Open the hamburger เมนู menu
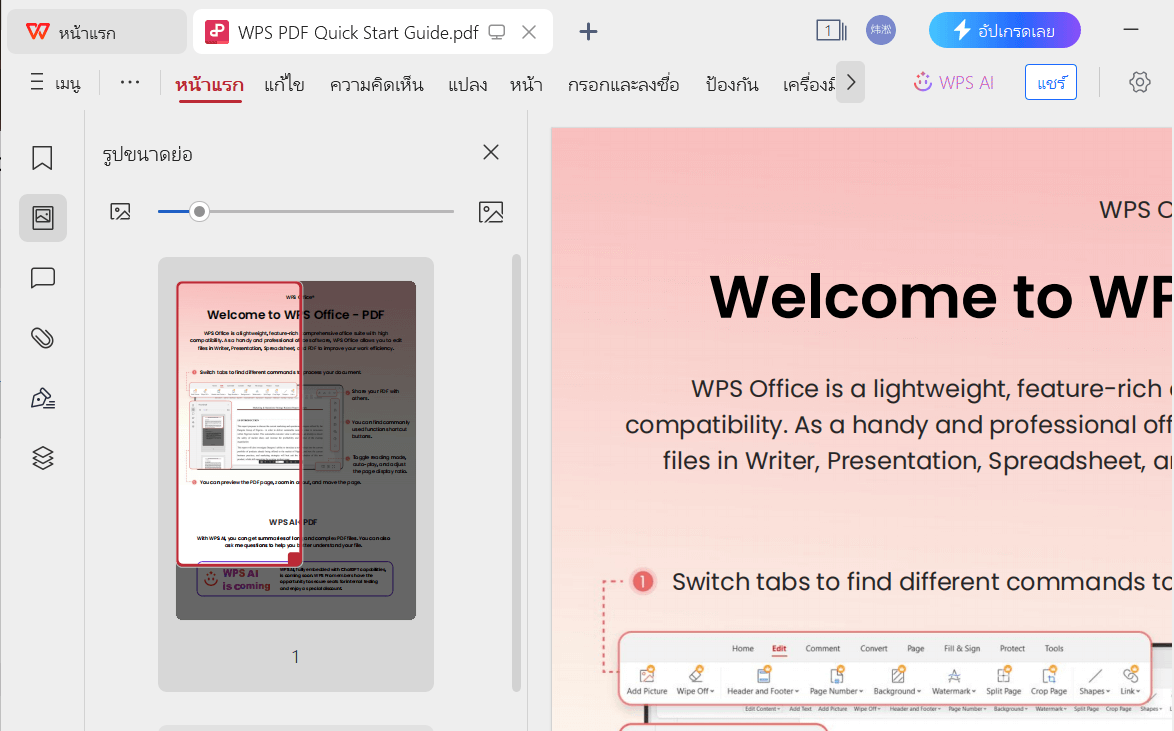This screenshot has width=1174, height=731. [x=55, y=82]
